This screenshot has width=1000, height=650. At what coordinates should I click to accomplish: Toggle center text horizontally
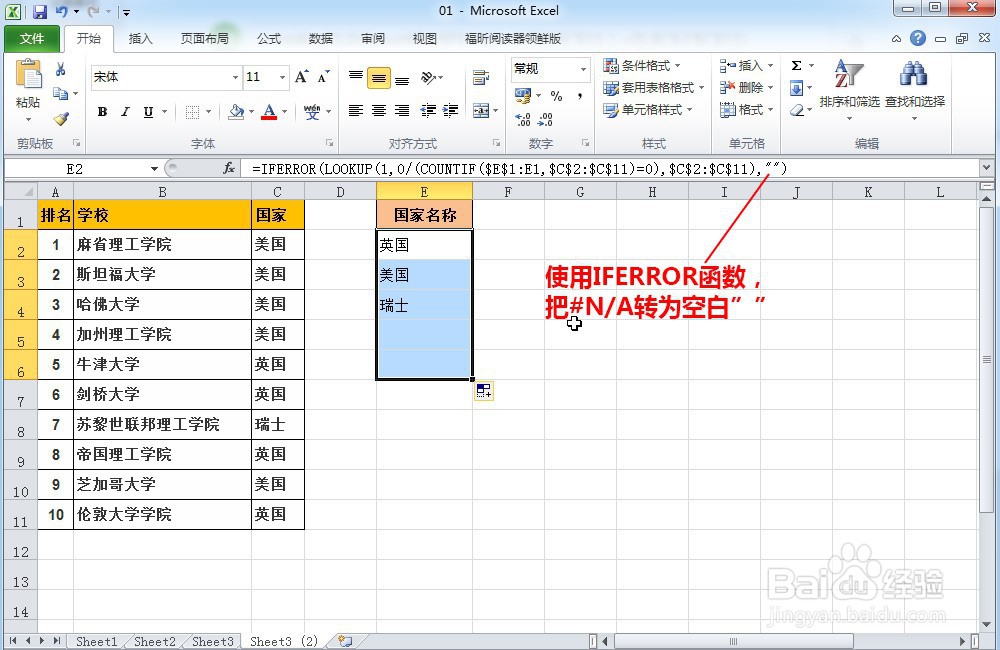[379, 111]
